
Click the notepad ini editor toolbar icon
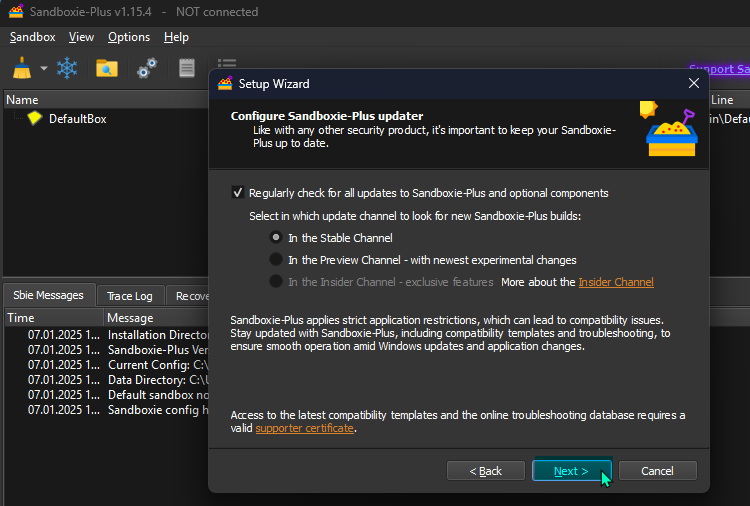point(187,68)
